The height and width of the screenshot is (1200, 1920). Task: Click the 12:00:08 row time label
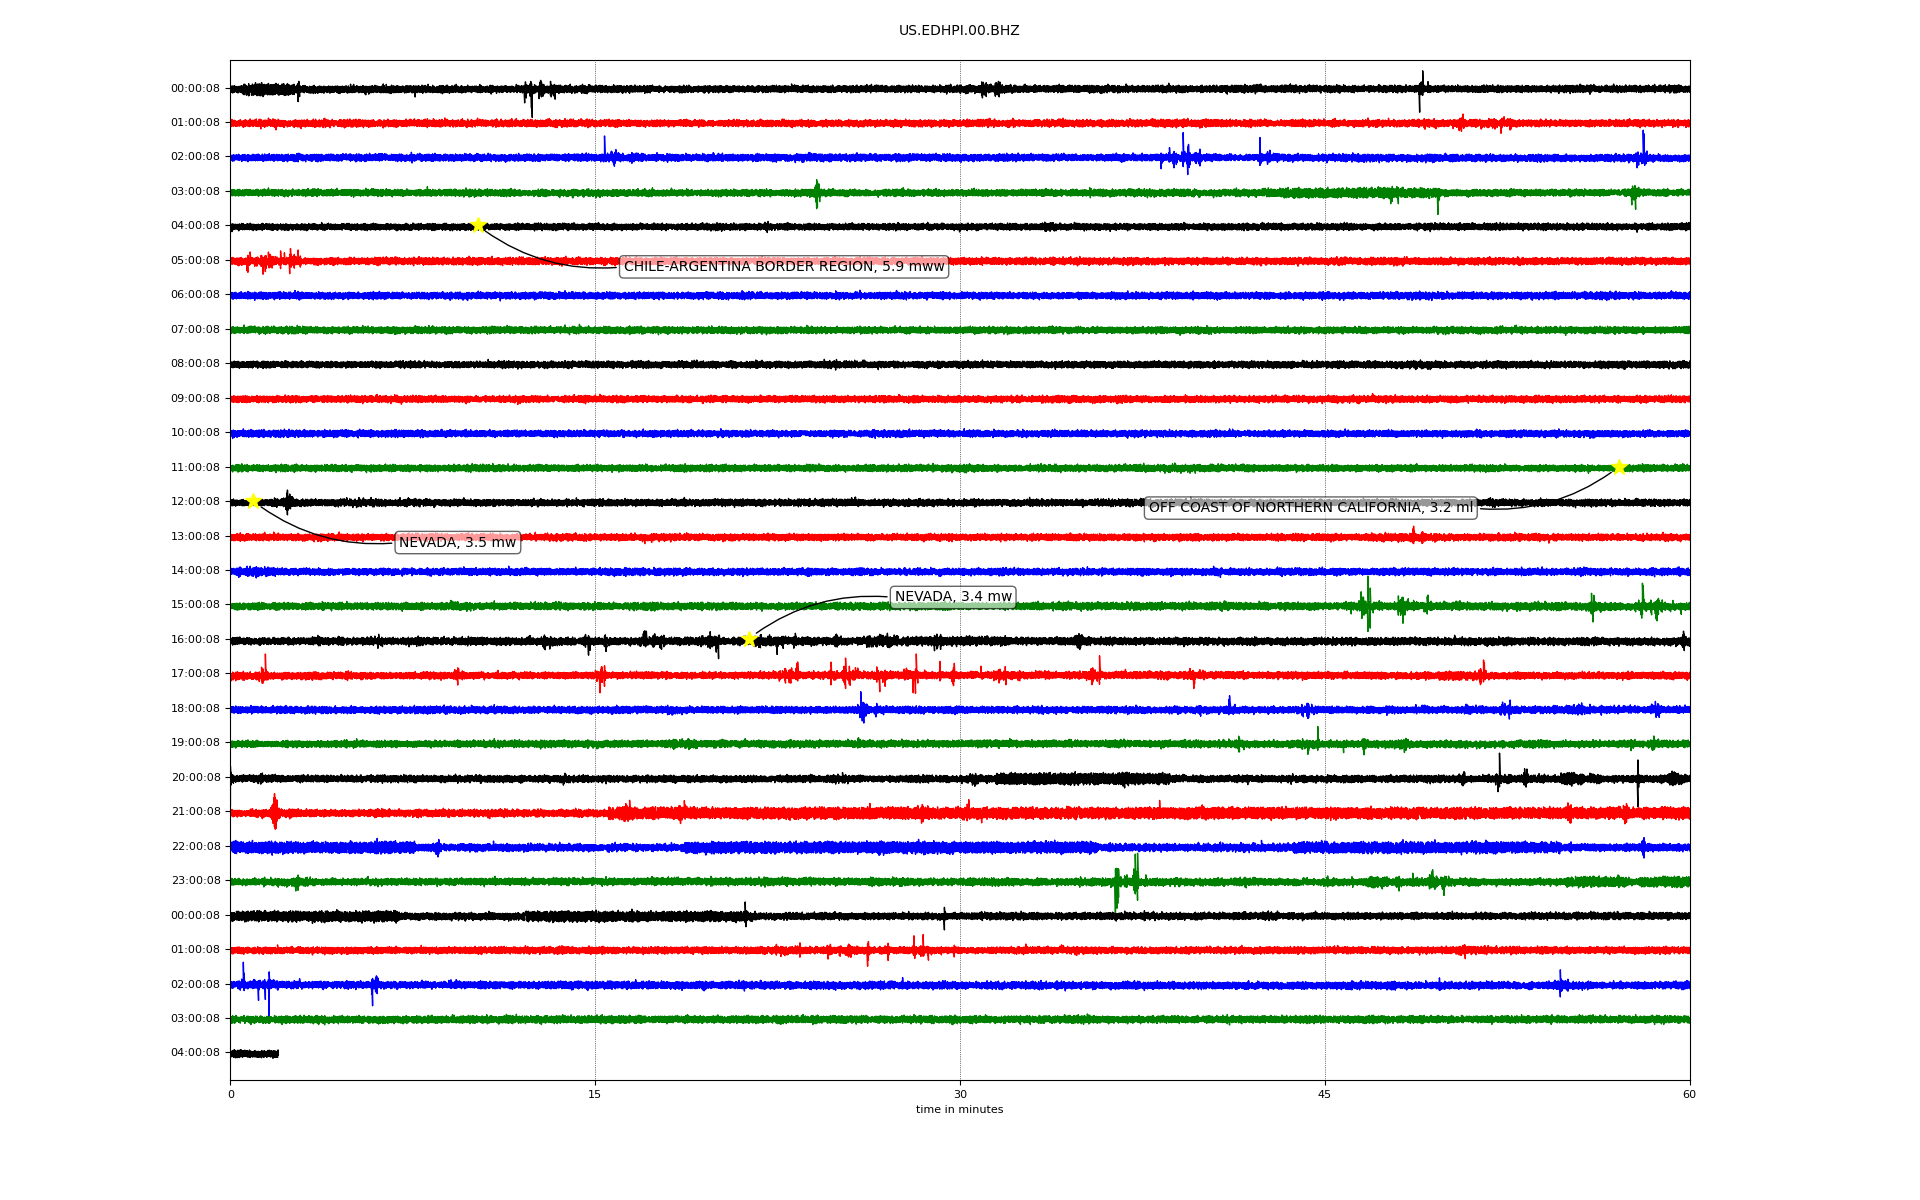point(195,502)
